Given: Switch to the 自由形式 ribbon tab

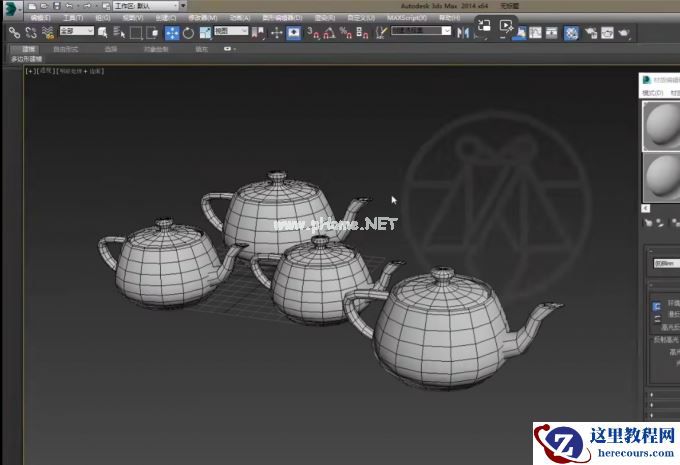Looking at the screenshot, I should tap(65, 49).
